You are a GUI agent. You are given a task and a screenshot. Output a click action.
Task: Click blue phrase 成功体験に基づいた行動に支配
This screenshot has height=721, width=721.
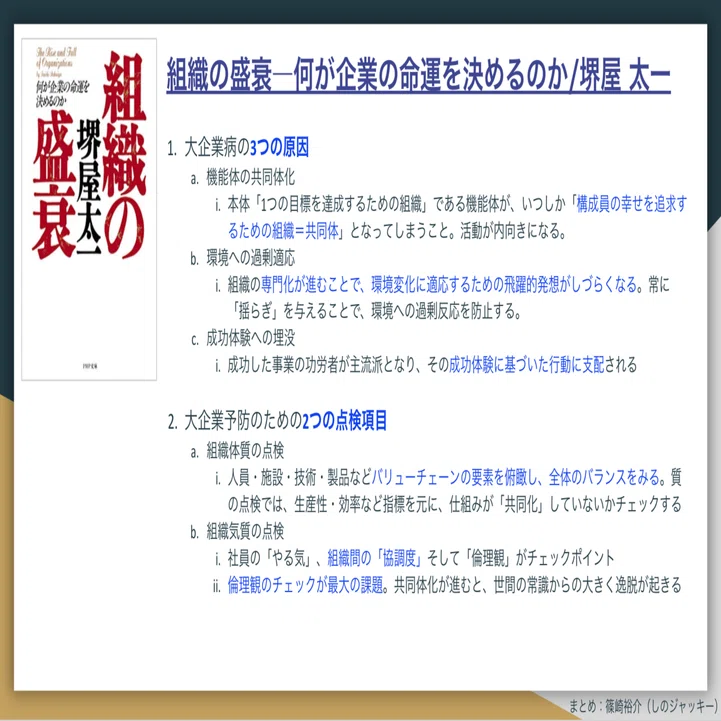(526, 365)
